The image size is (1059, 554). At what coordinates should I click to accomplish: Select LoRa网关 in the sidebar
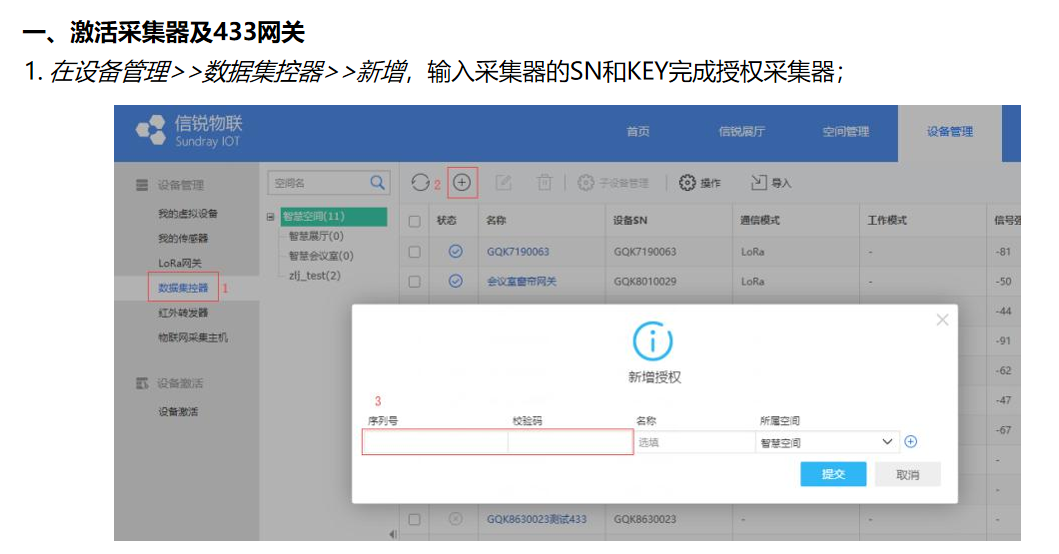click(180, 263)
